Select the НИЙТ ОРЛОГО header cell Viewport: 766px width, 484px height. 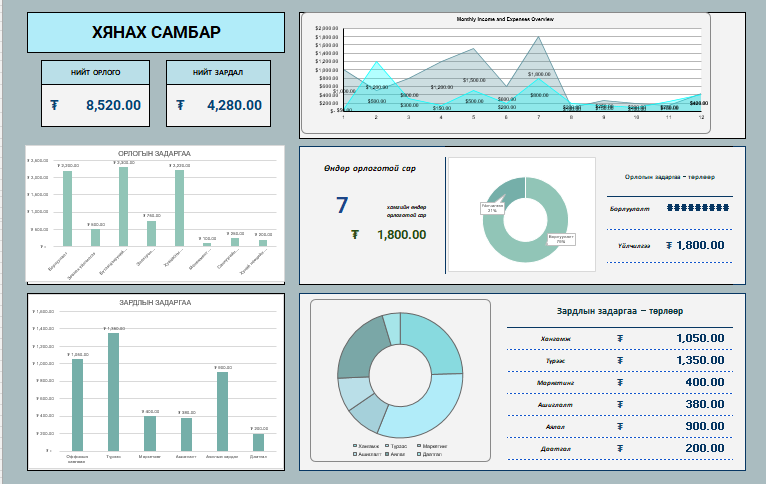[x=95, y=73]
